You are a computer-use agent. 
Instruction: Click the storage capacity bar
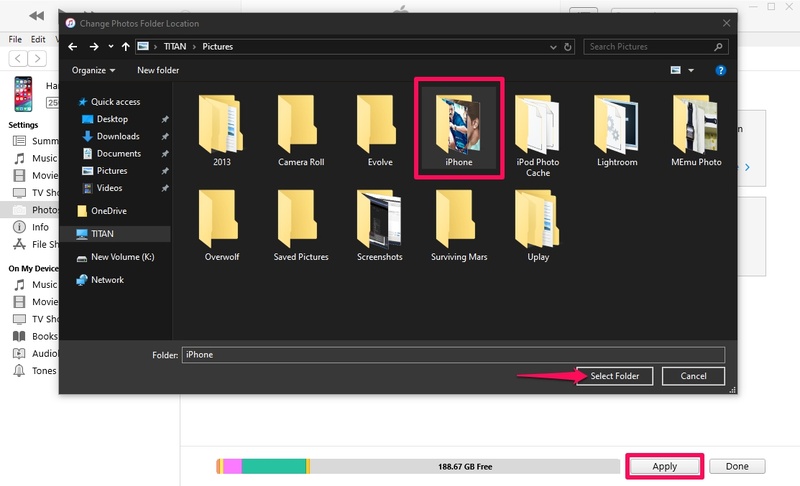point(418,466)
